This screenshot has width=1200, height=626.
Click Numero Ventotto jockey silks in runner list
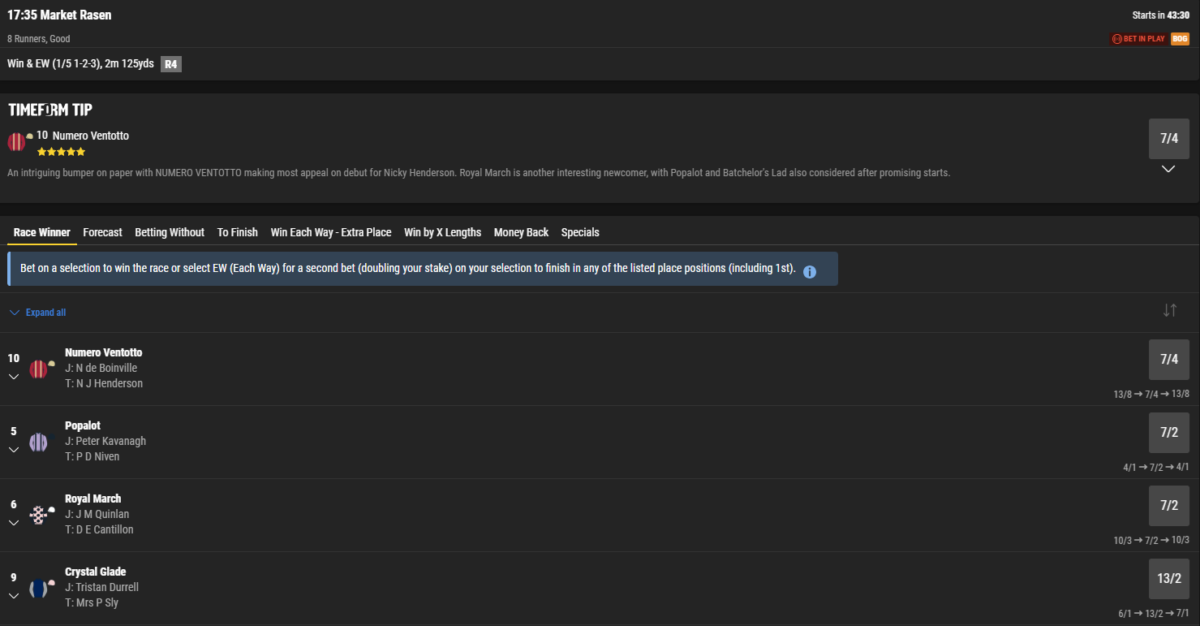pos(39,368)
